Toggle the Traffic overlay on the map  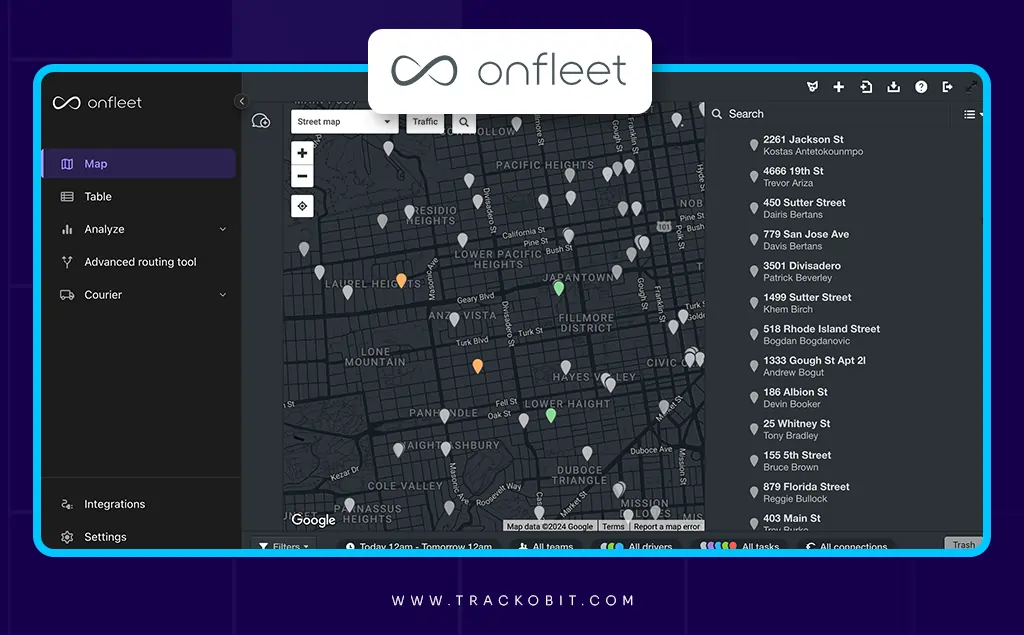(x=425, y=121)
